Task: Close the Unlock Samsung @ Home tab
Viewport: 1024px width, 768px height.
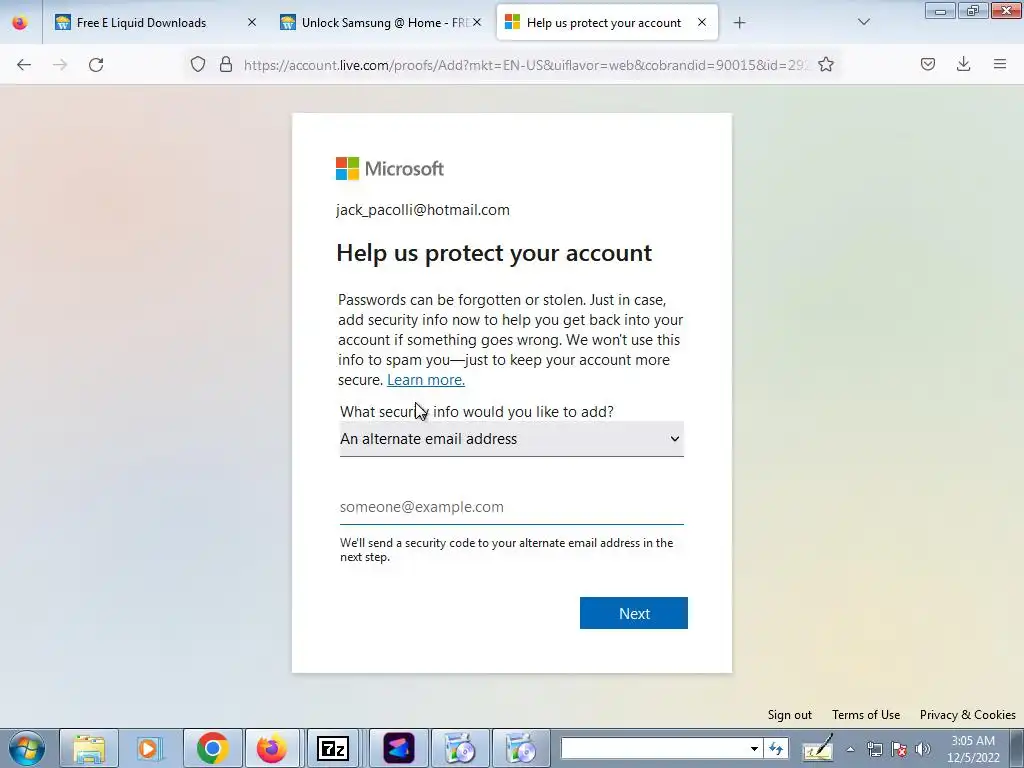Action: pyautogui.click(x=477, y=22)
